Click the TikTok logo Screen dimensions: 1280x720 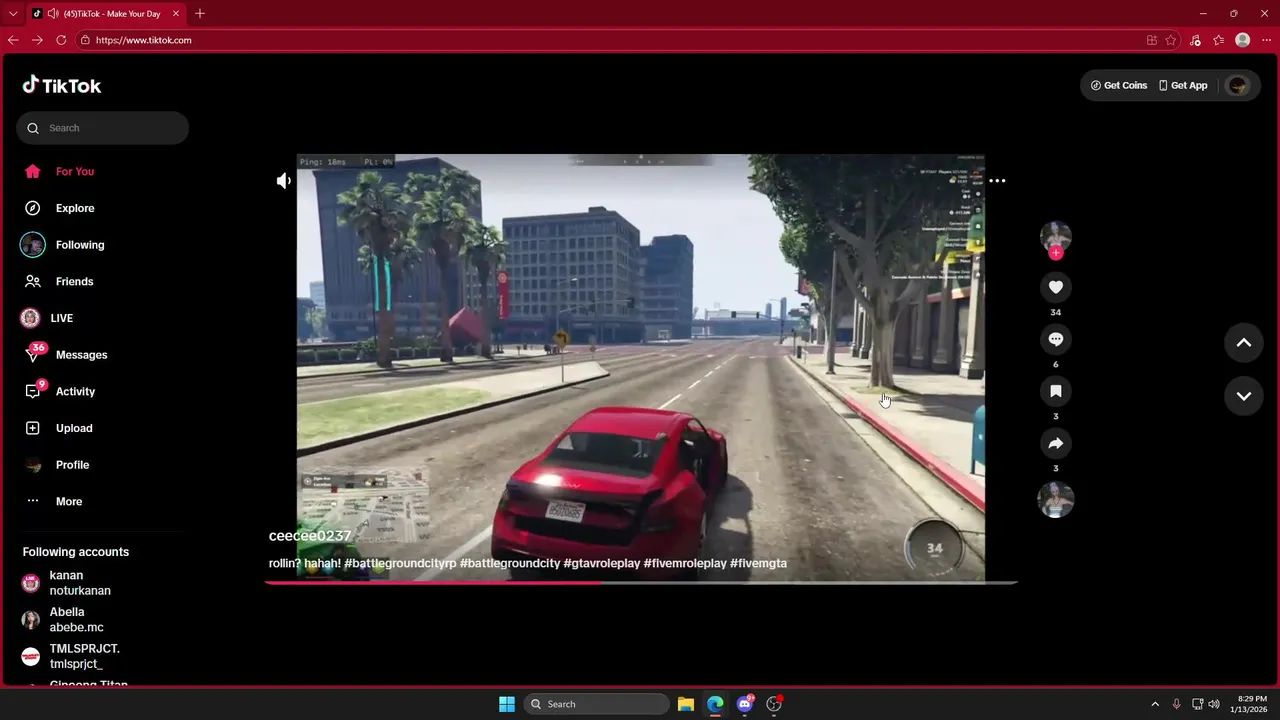coord(62,85)
